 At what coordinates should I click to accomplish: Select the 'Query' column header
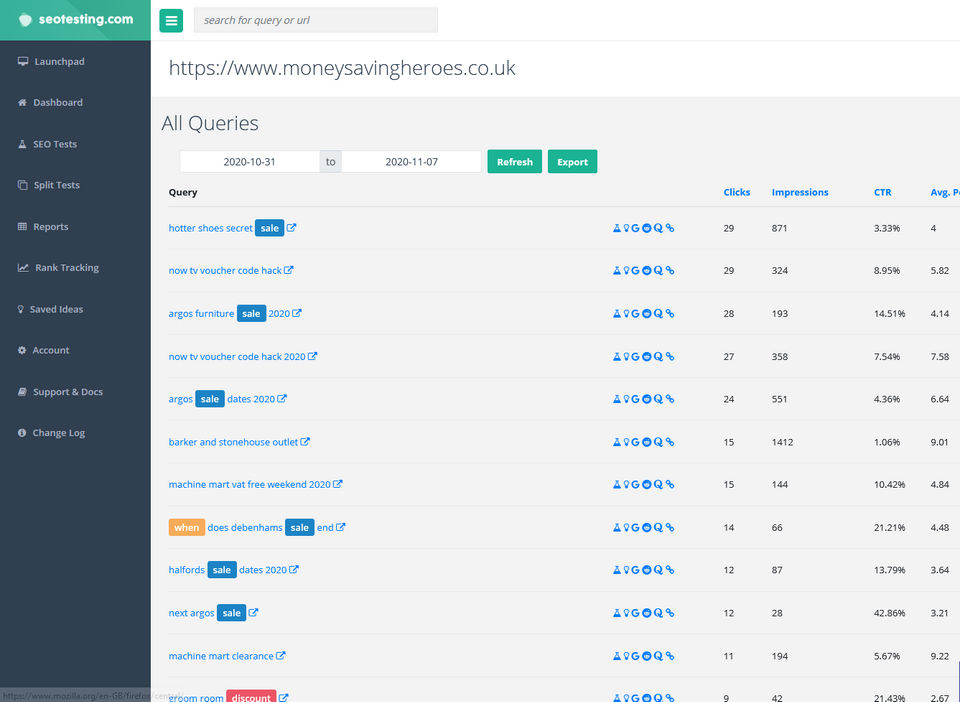183,192
